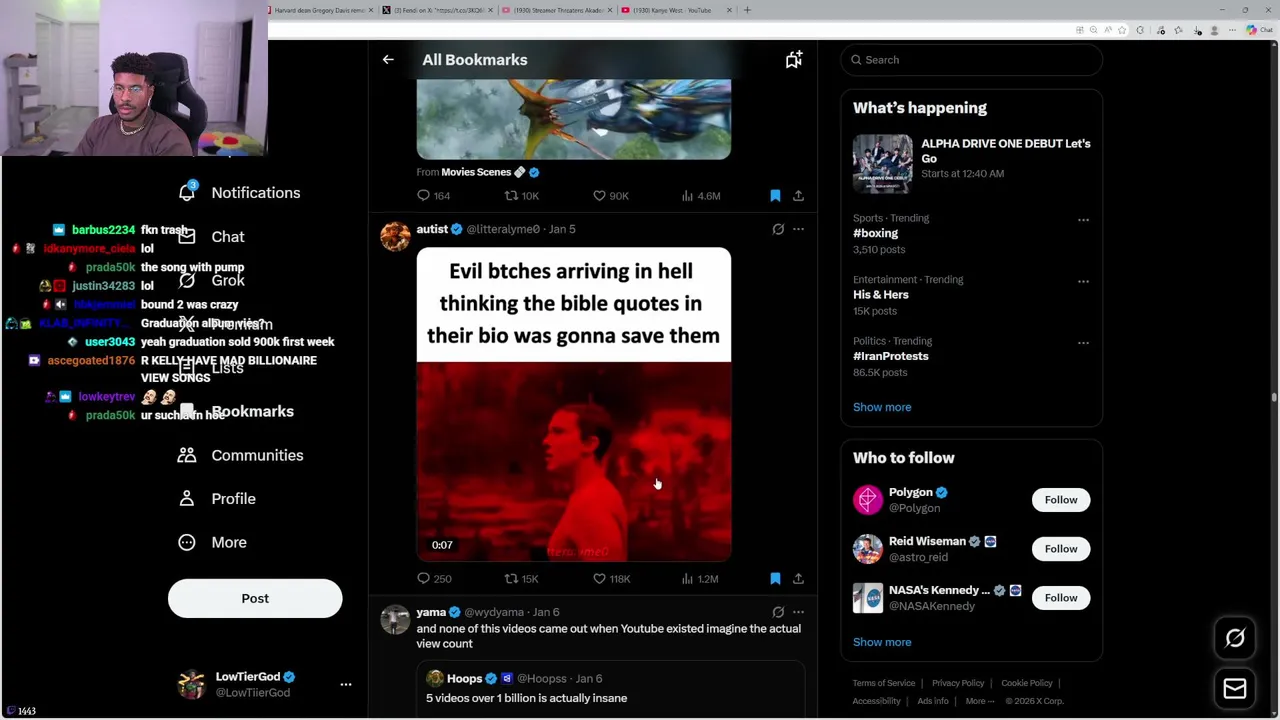Go to Profile in the sidebar
Screen dimensions: 1280x720
coord(233,499)
